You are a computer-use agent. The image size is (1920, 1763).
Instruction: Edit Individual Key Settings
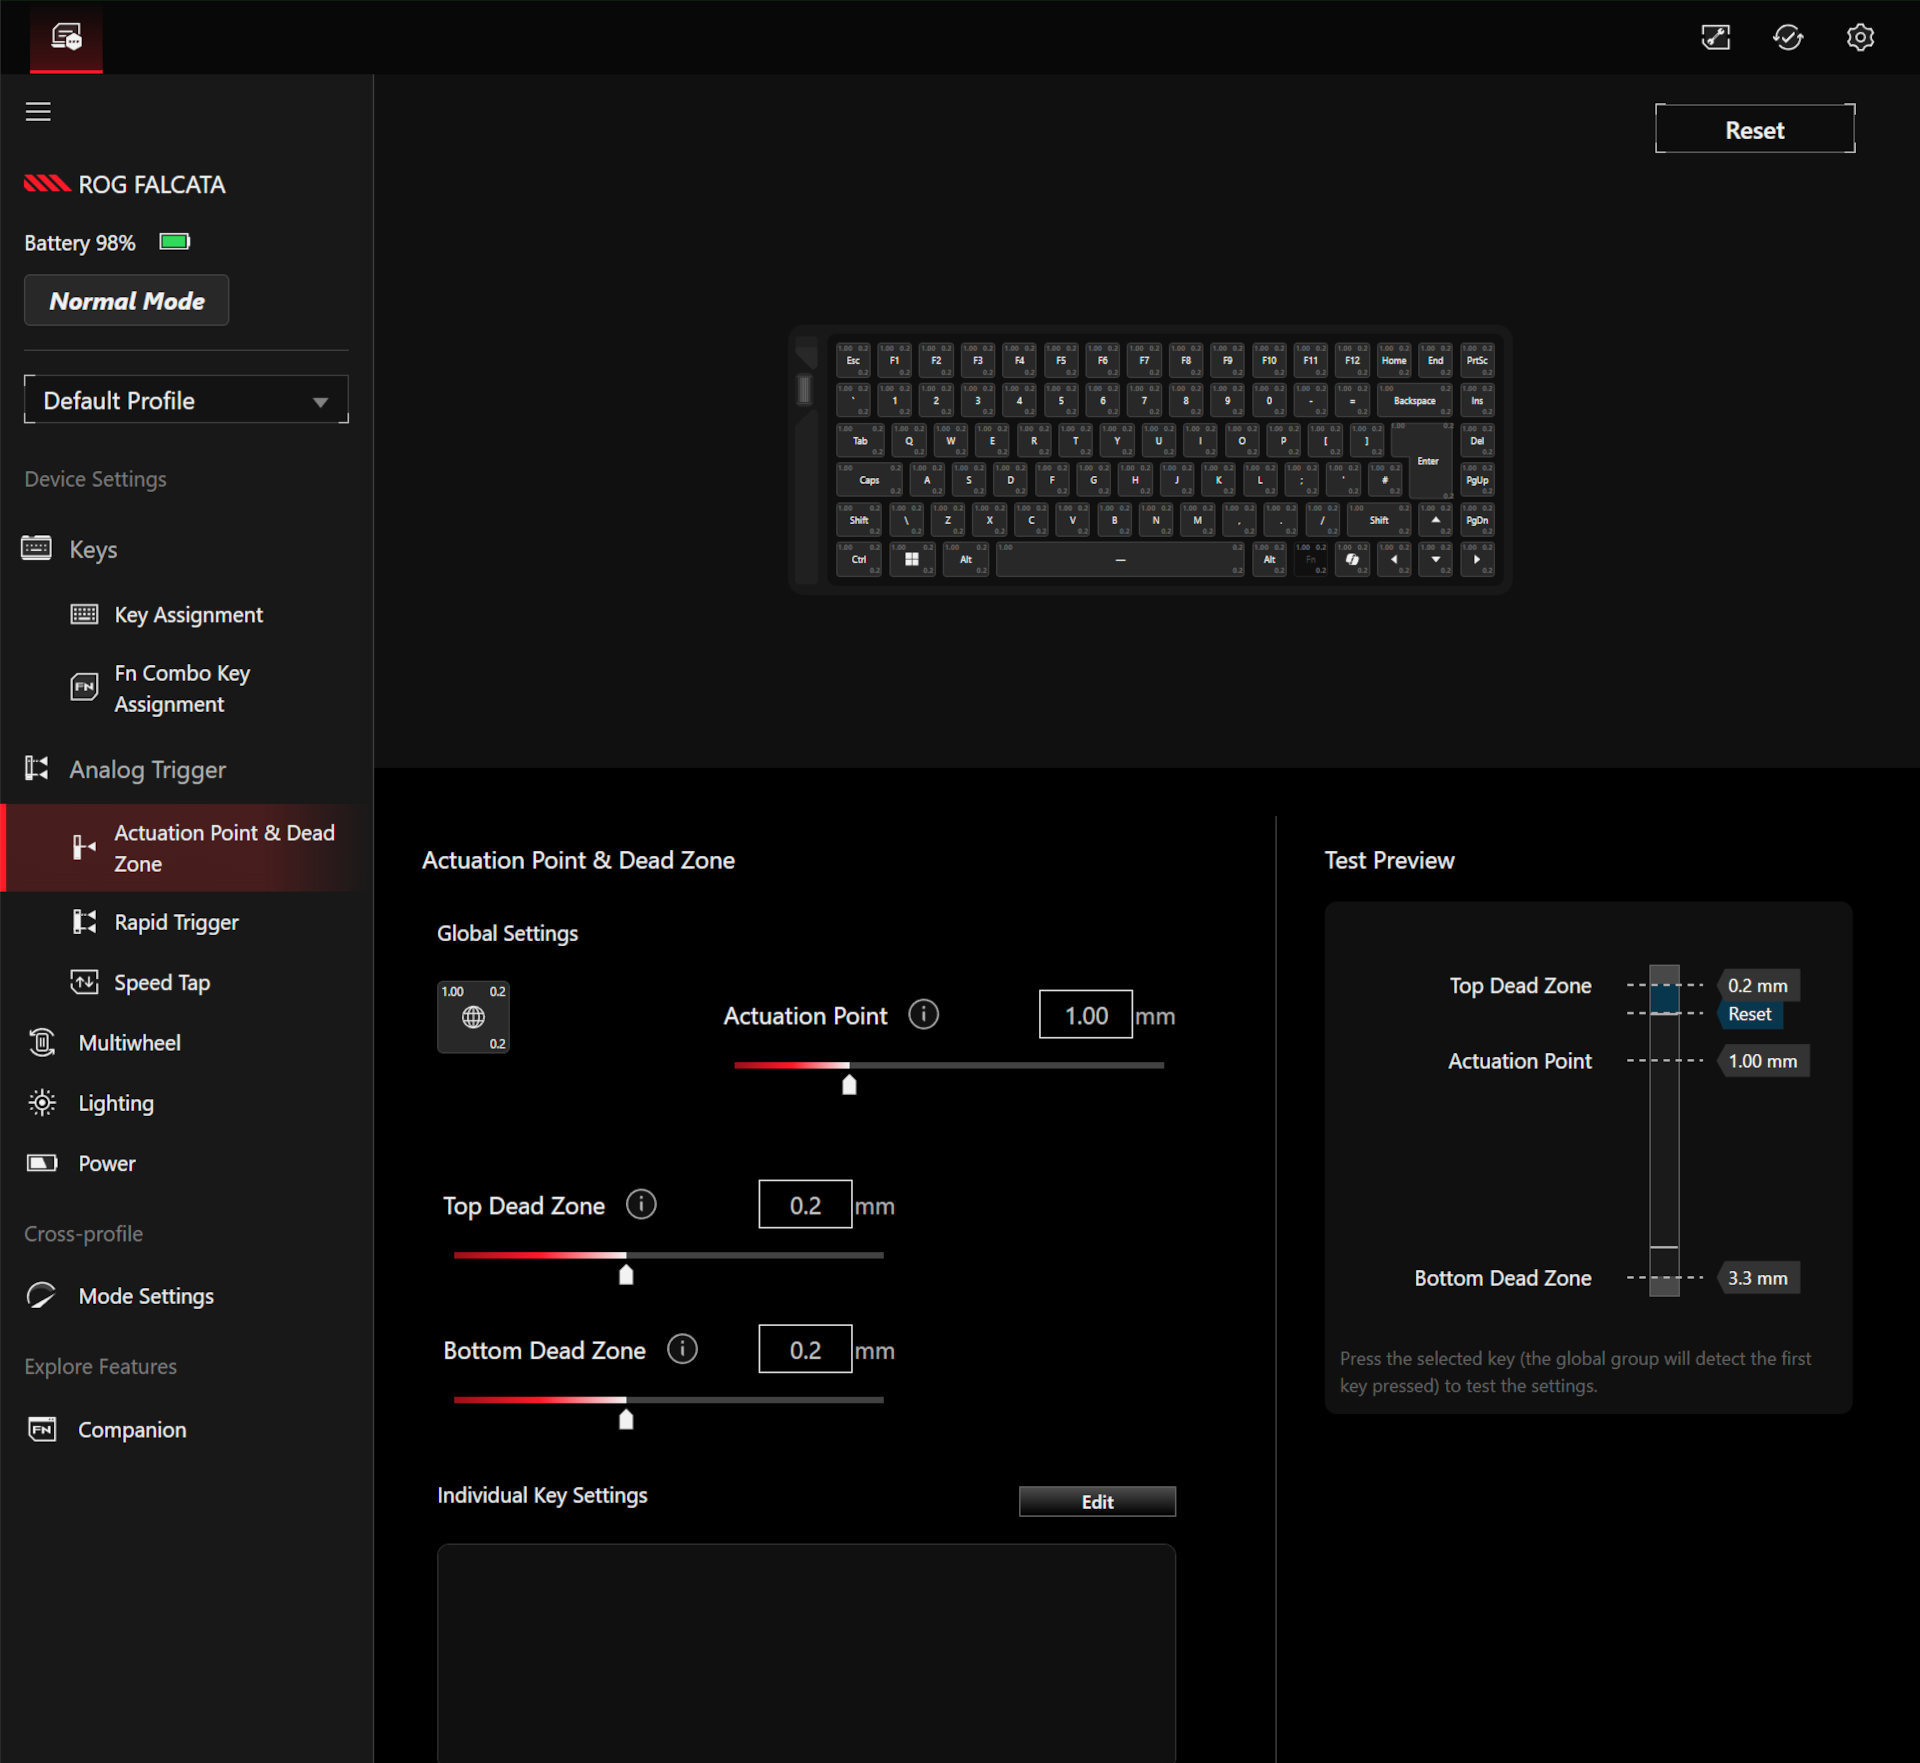[x=1097, y=1501]
